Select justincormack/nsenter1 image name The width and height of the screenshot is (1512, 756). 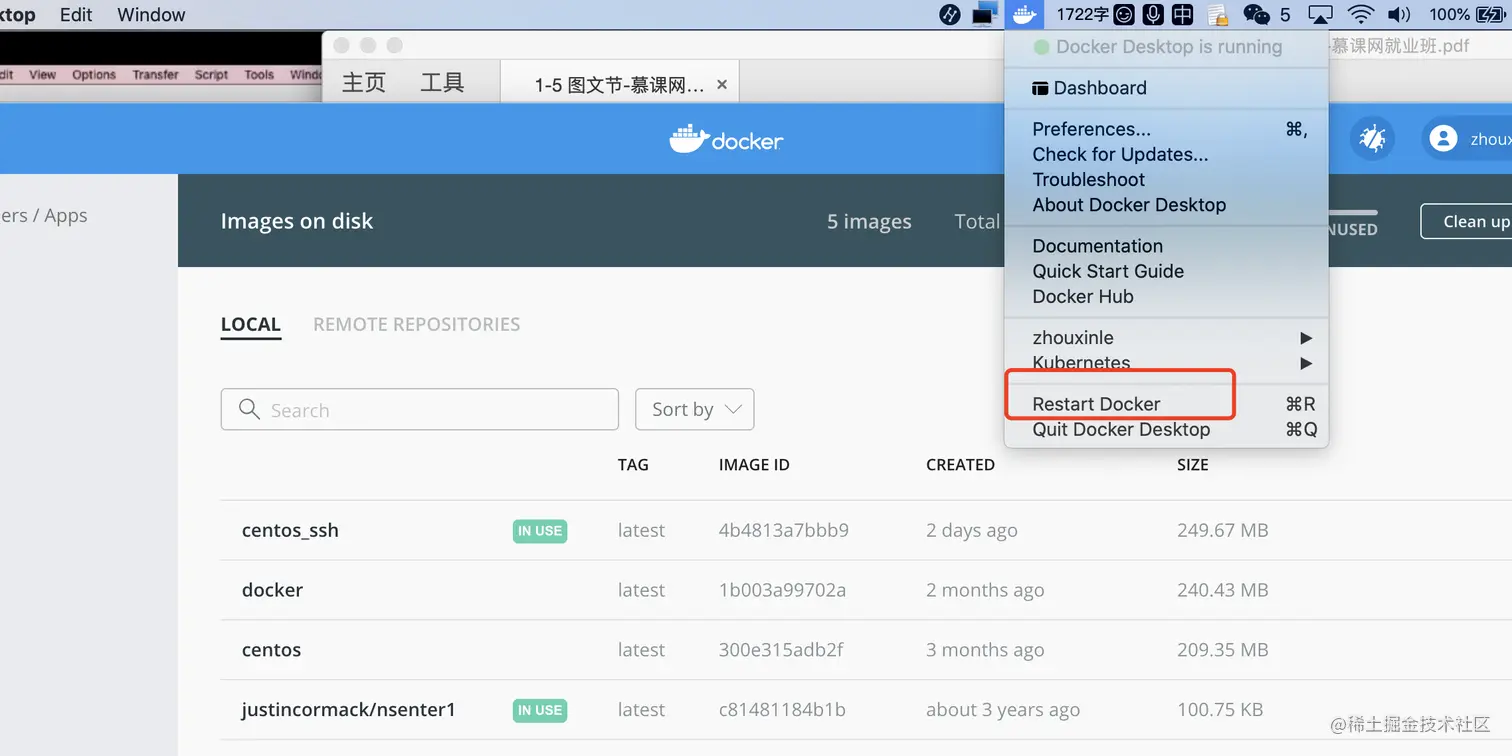point(349,710)
